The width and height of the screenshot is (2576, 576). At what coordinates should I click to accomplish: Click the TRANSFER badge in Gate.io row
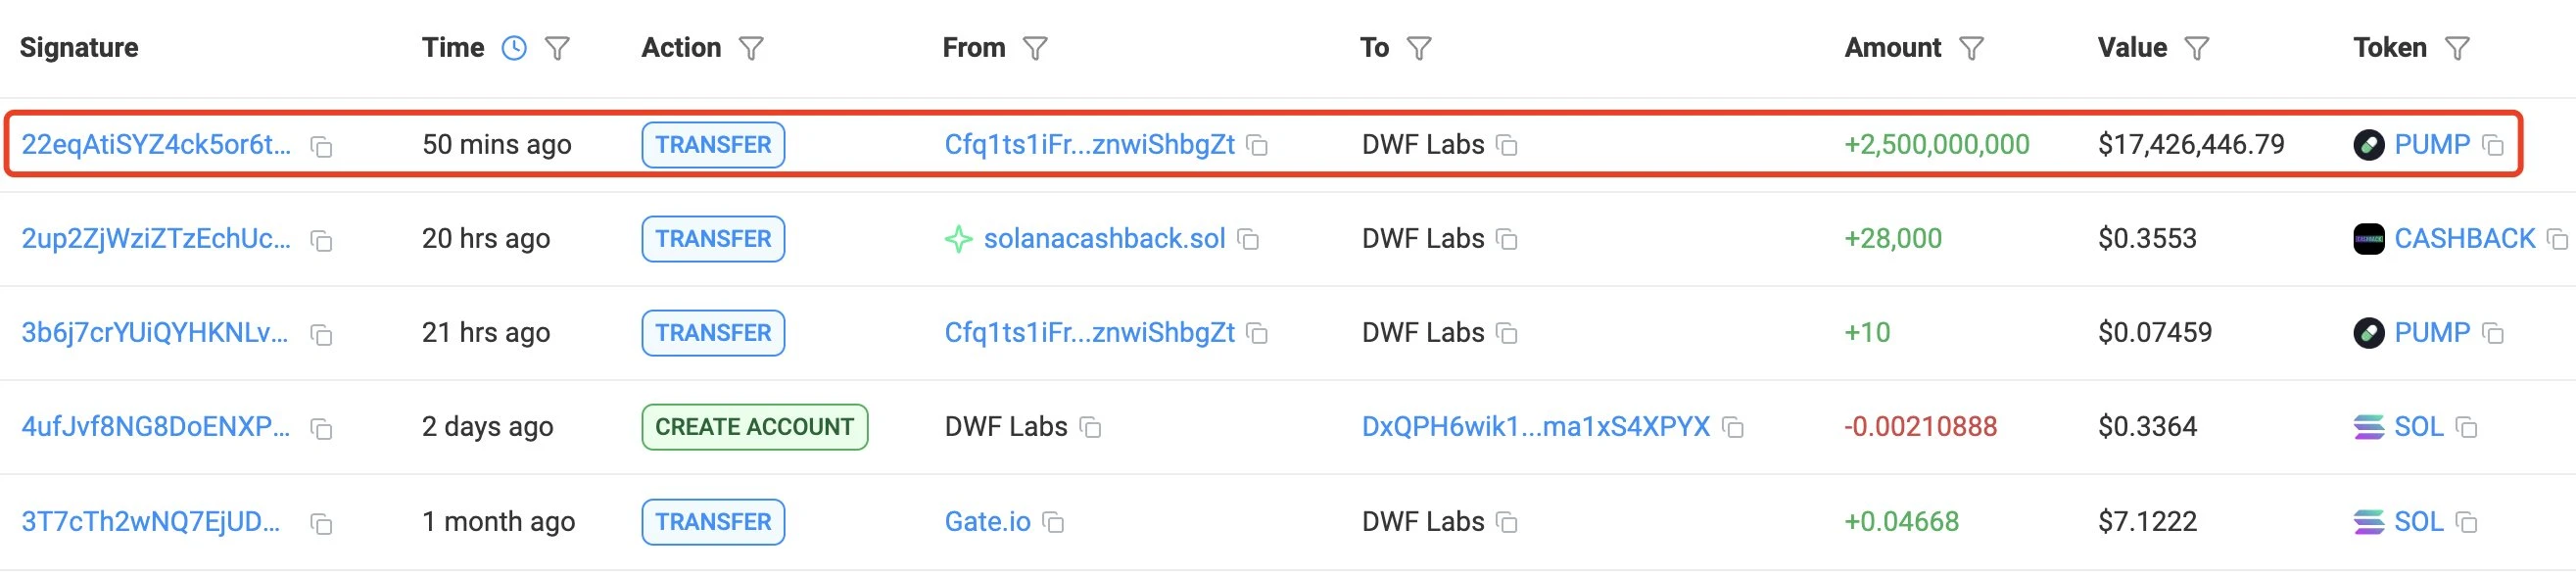(713, 522)
